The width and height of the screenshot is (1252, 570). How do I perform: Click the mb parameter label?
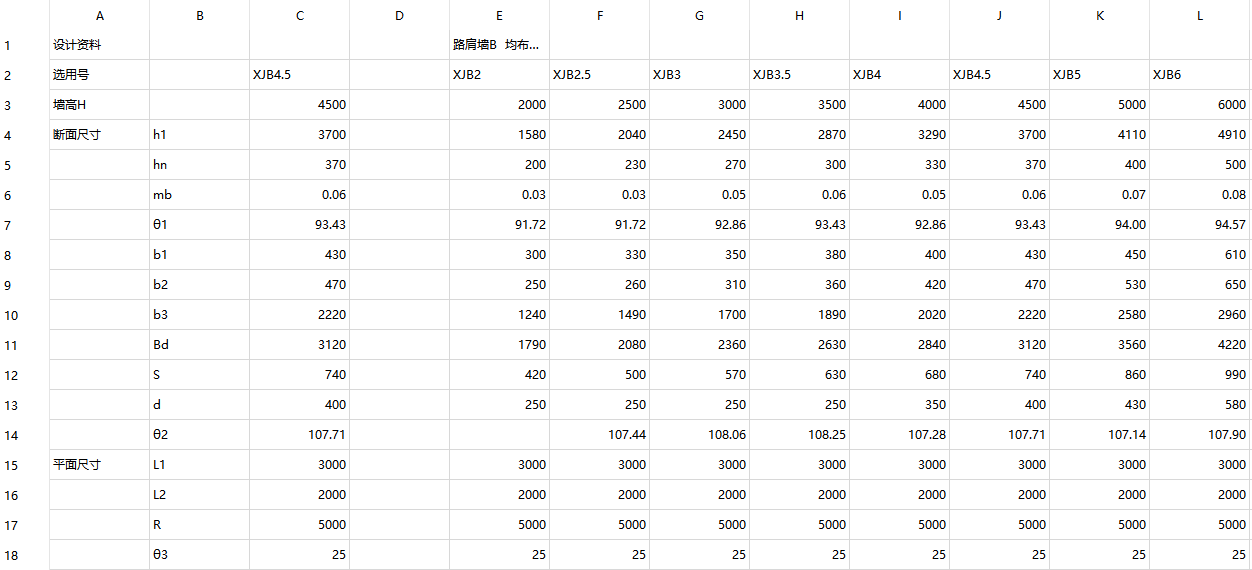click(199, 195)
